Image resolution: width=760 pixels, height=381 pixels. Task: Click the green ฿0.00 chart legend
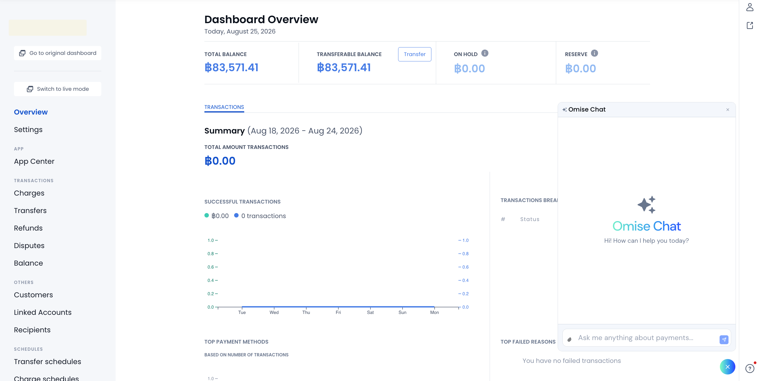click(x=217, y=216)
